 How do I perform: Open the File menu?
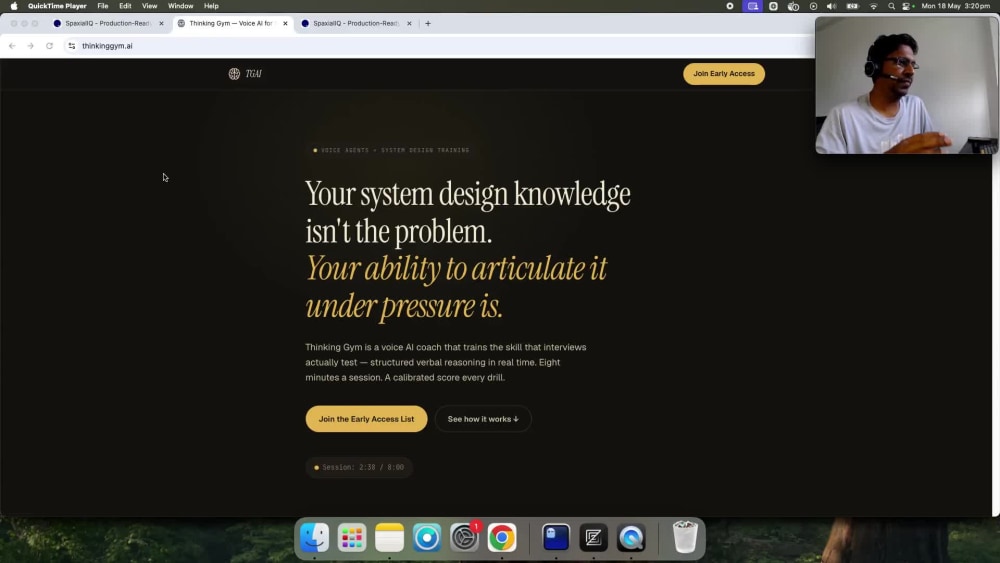coord(103,6)
